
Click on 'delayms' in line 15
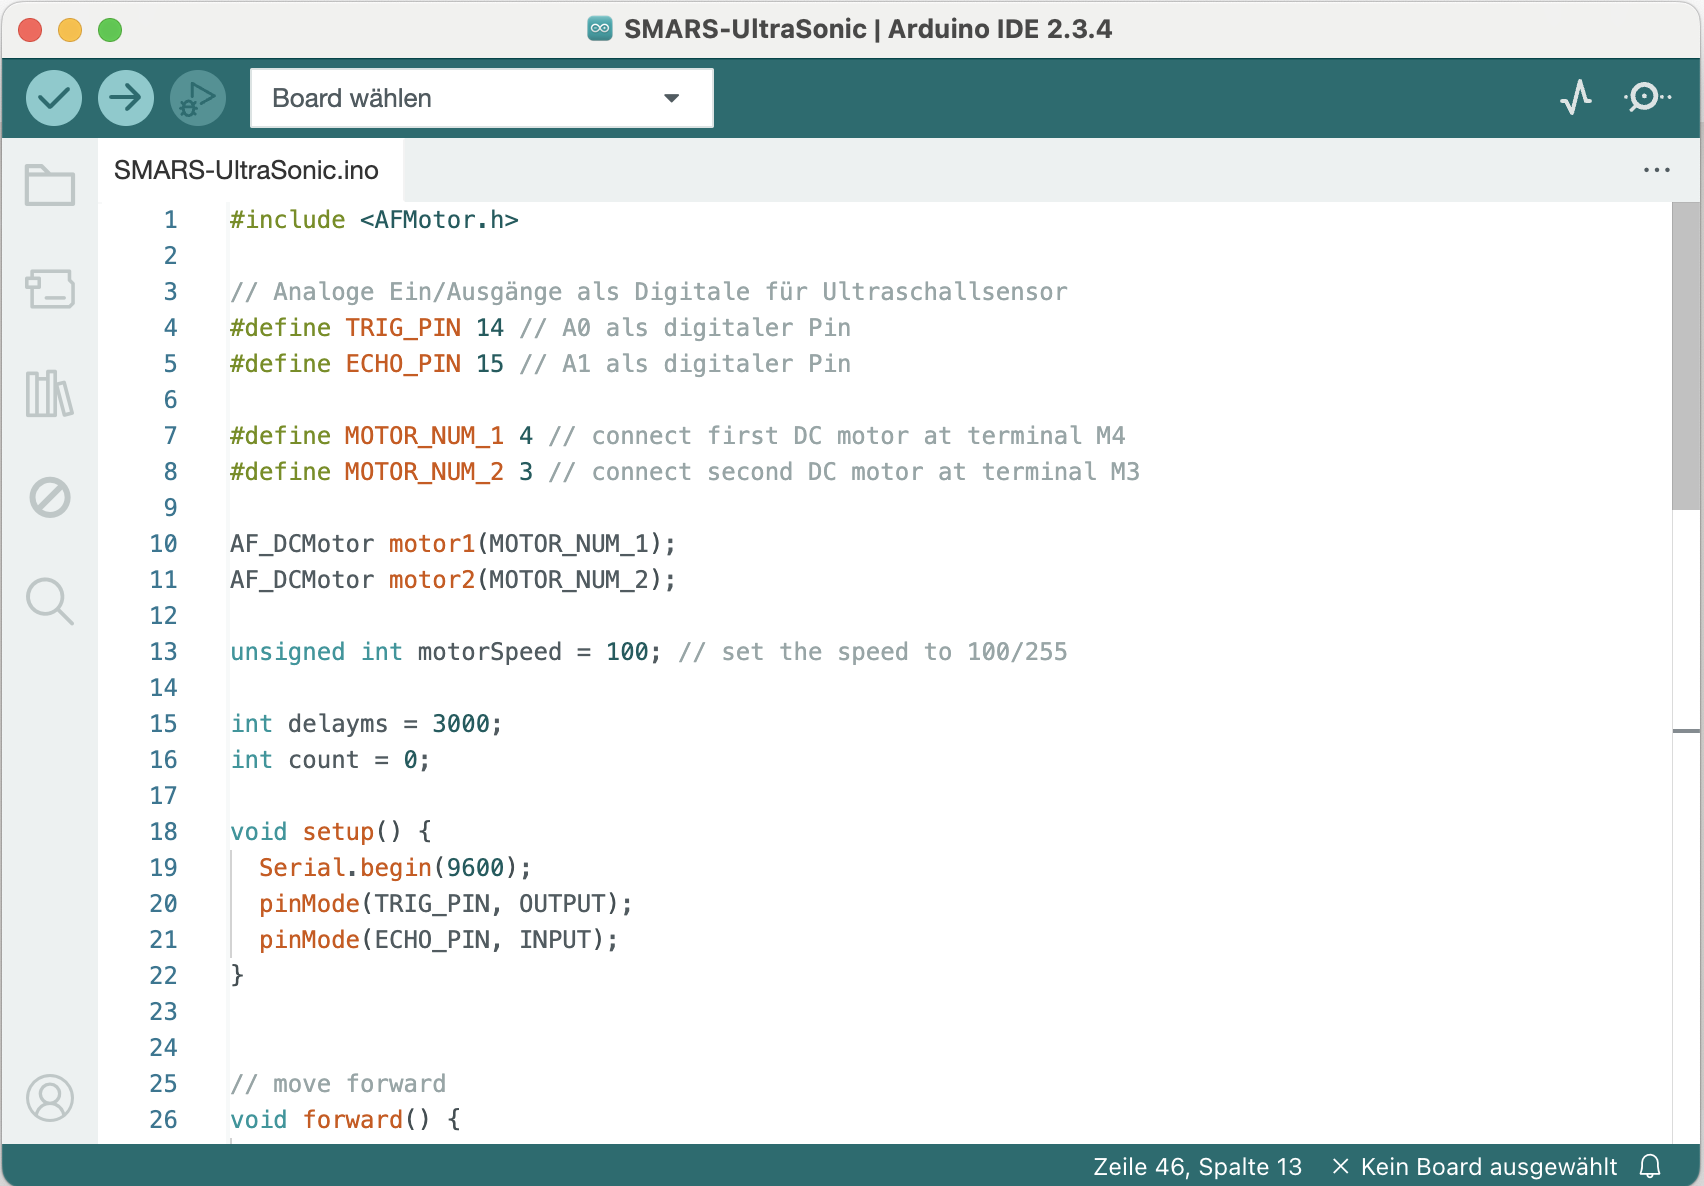338,724
